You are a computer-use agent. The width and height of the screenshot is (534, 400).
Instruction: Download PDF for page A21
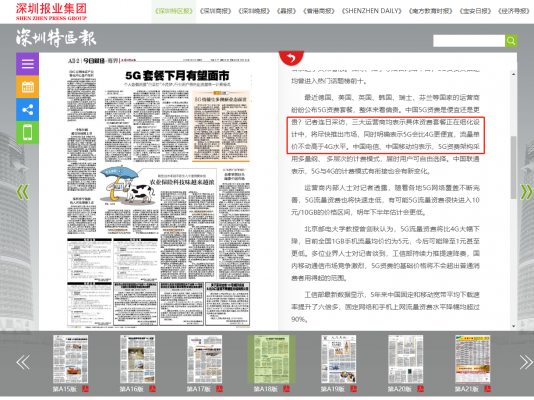488,389
